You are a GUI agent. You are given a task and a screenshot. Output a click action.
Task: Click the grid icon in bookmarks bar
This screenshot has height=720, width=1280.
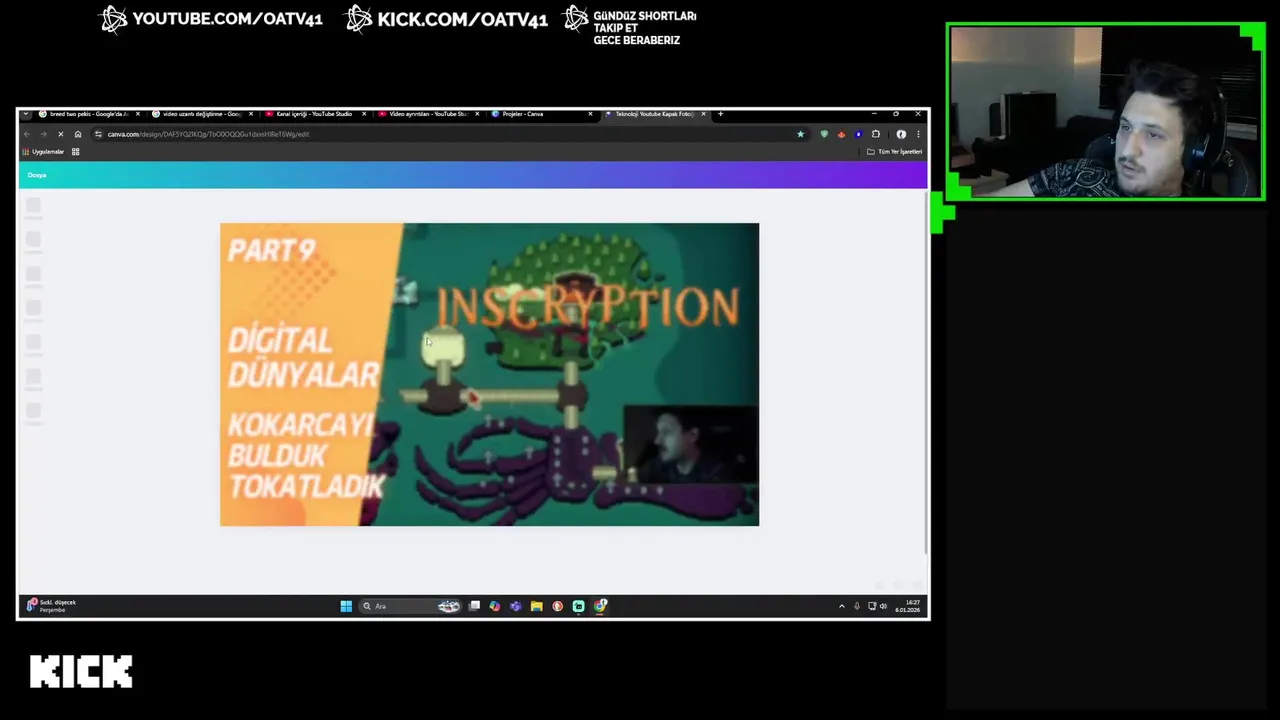[75, 152]
